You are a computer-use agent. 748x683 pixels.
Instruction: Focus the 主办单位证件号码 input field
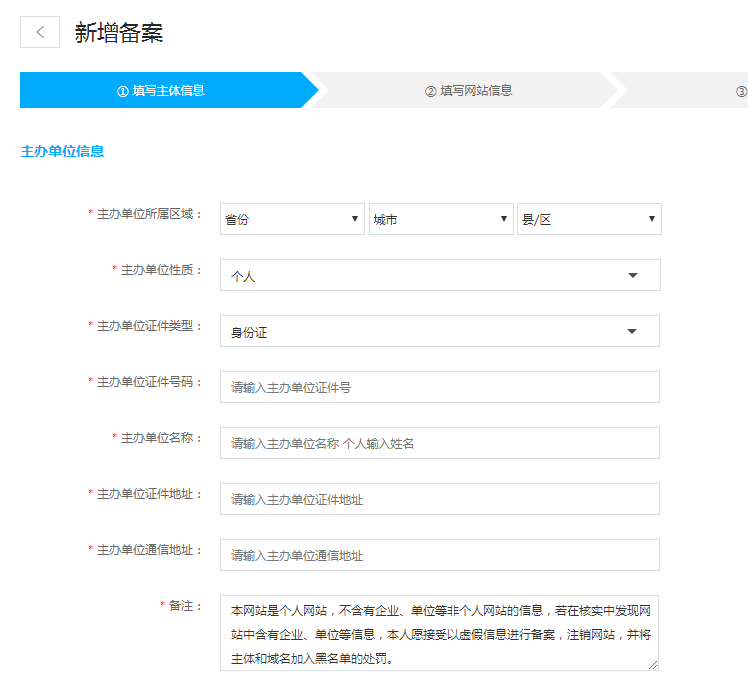(x=439, y=387)
